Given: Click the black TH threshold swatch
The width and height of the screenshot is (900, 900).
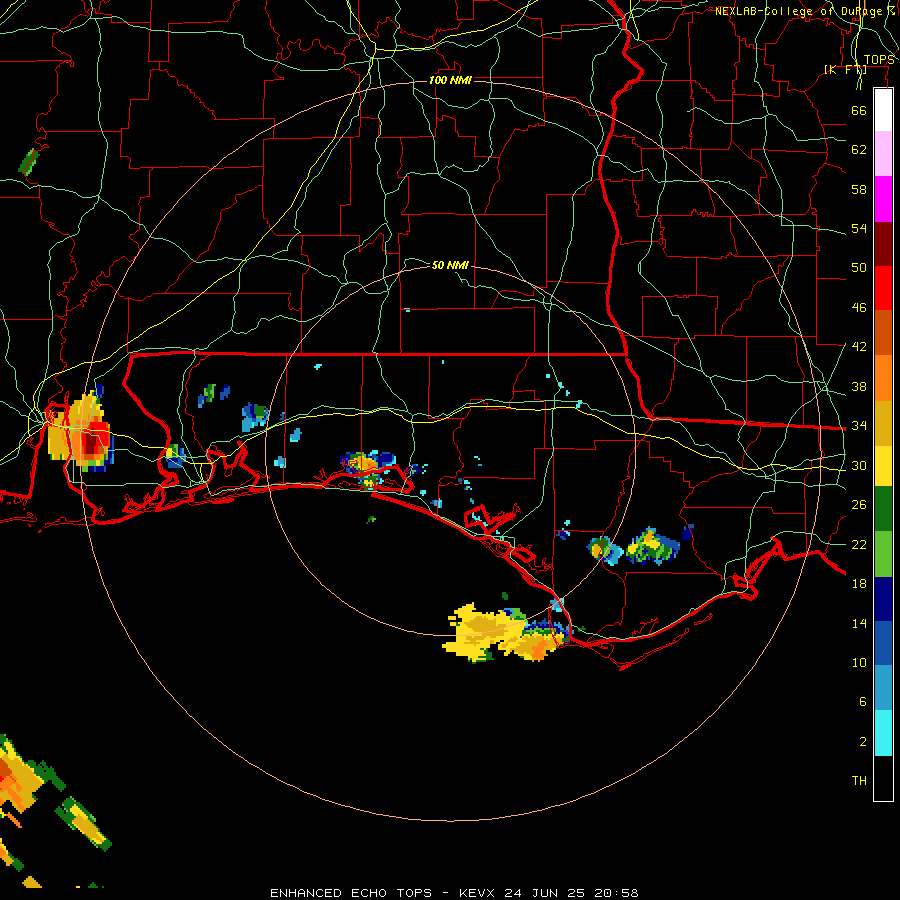Looking at the screenshot, I should pos(883,778).
